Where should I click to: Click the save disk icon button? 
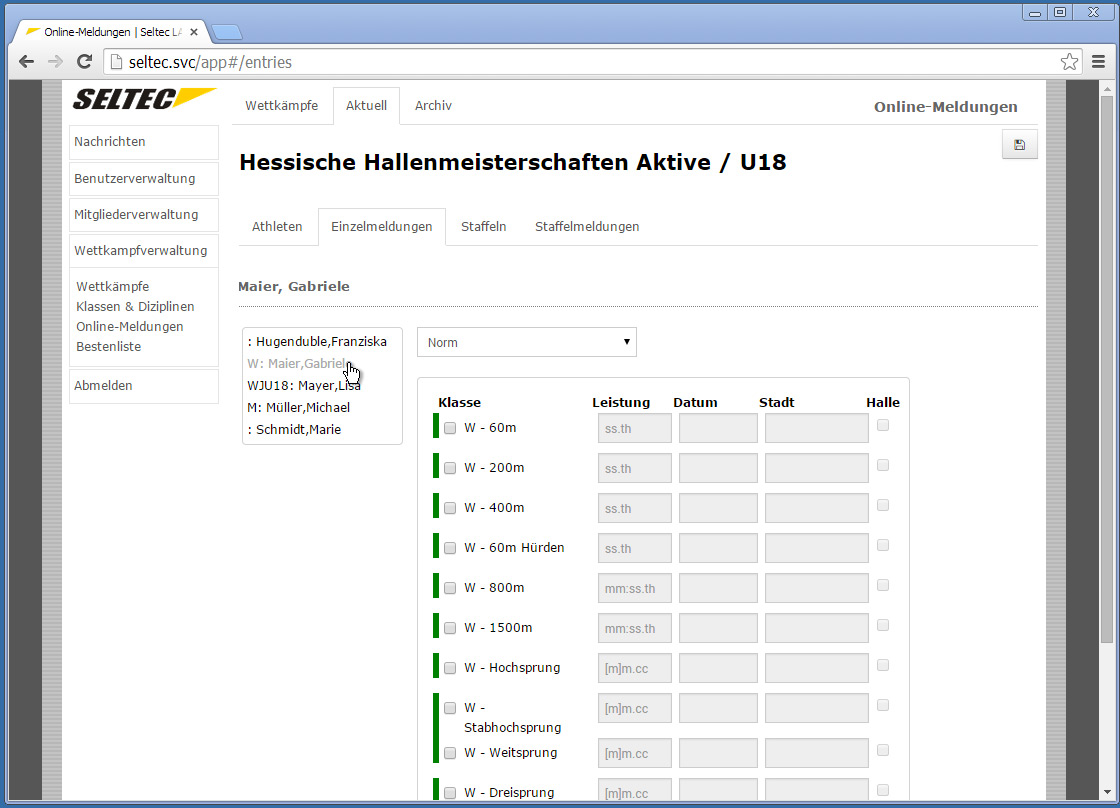tap(1019, 145)
